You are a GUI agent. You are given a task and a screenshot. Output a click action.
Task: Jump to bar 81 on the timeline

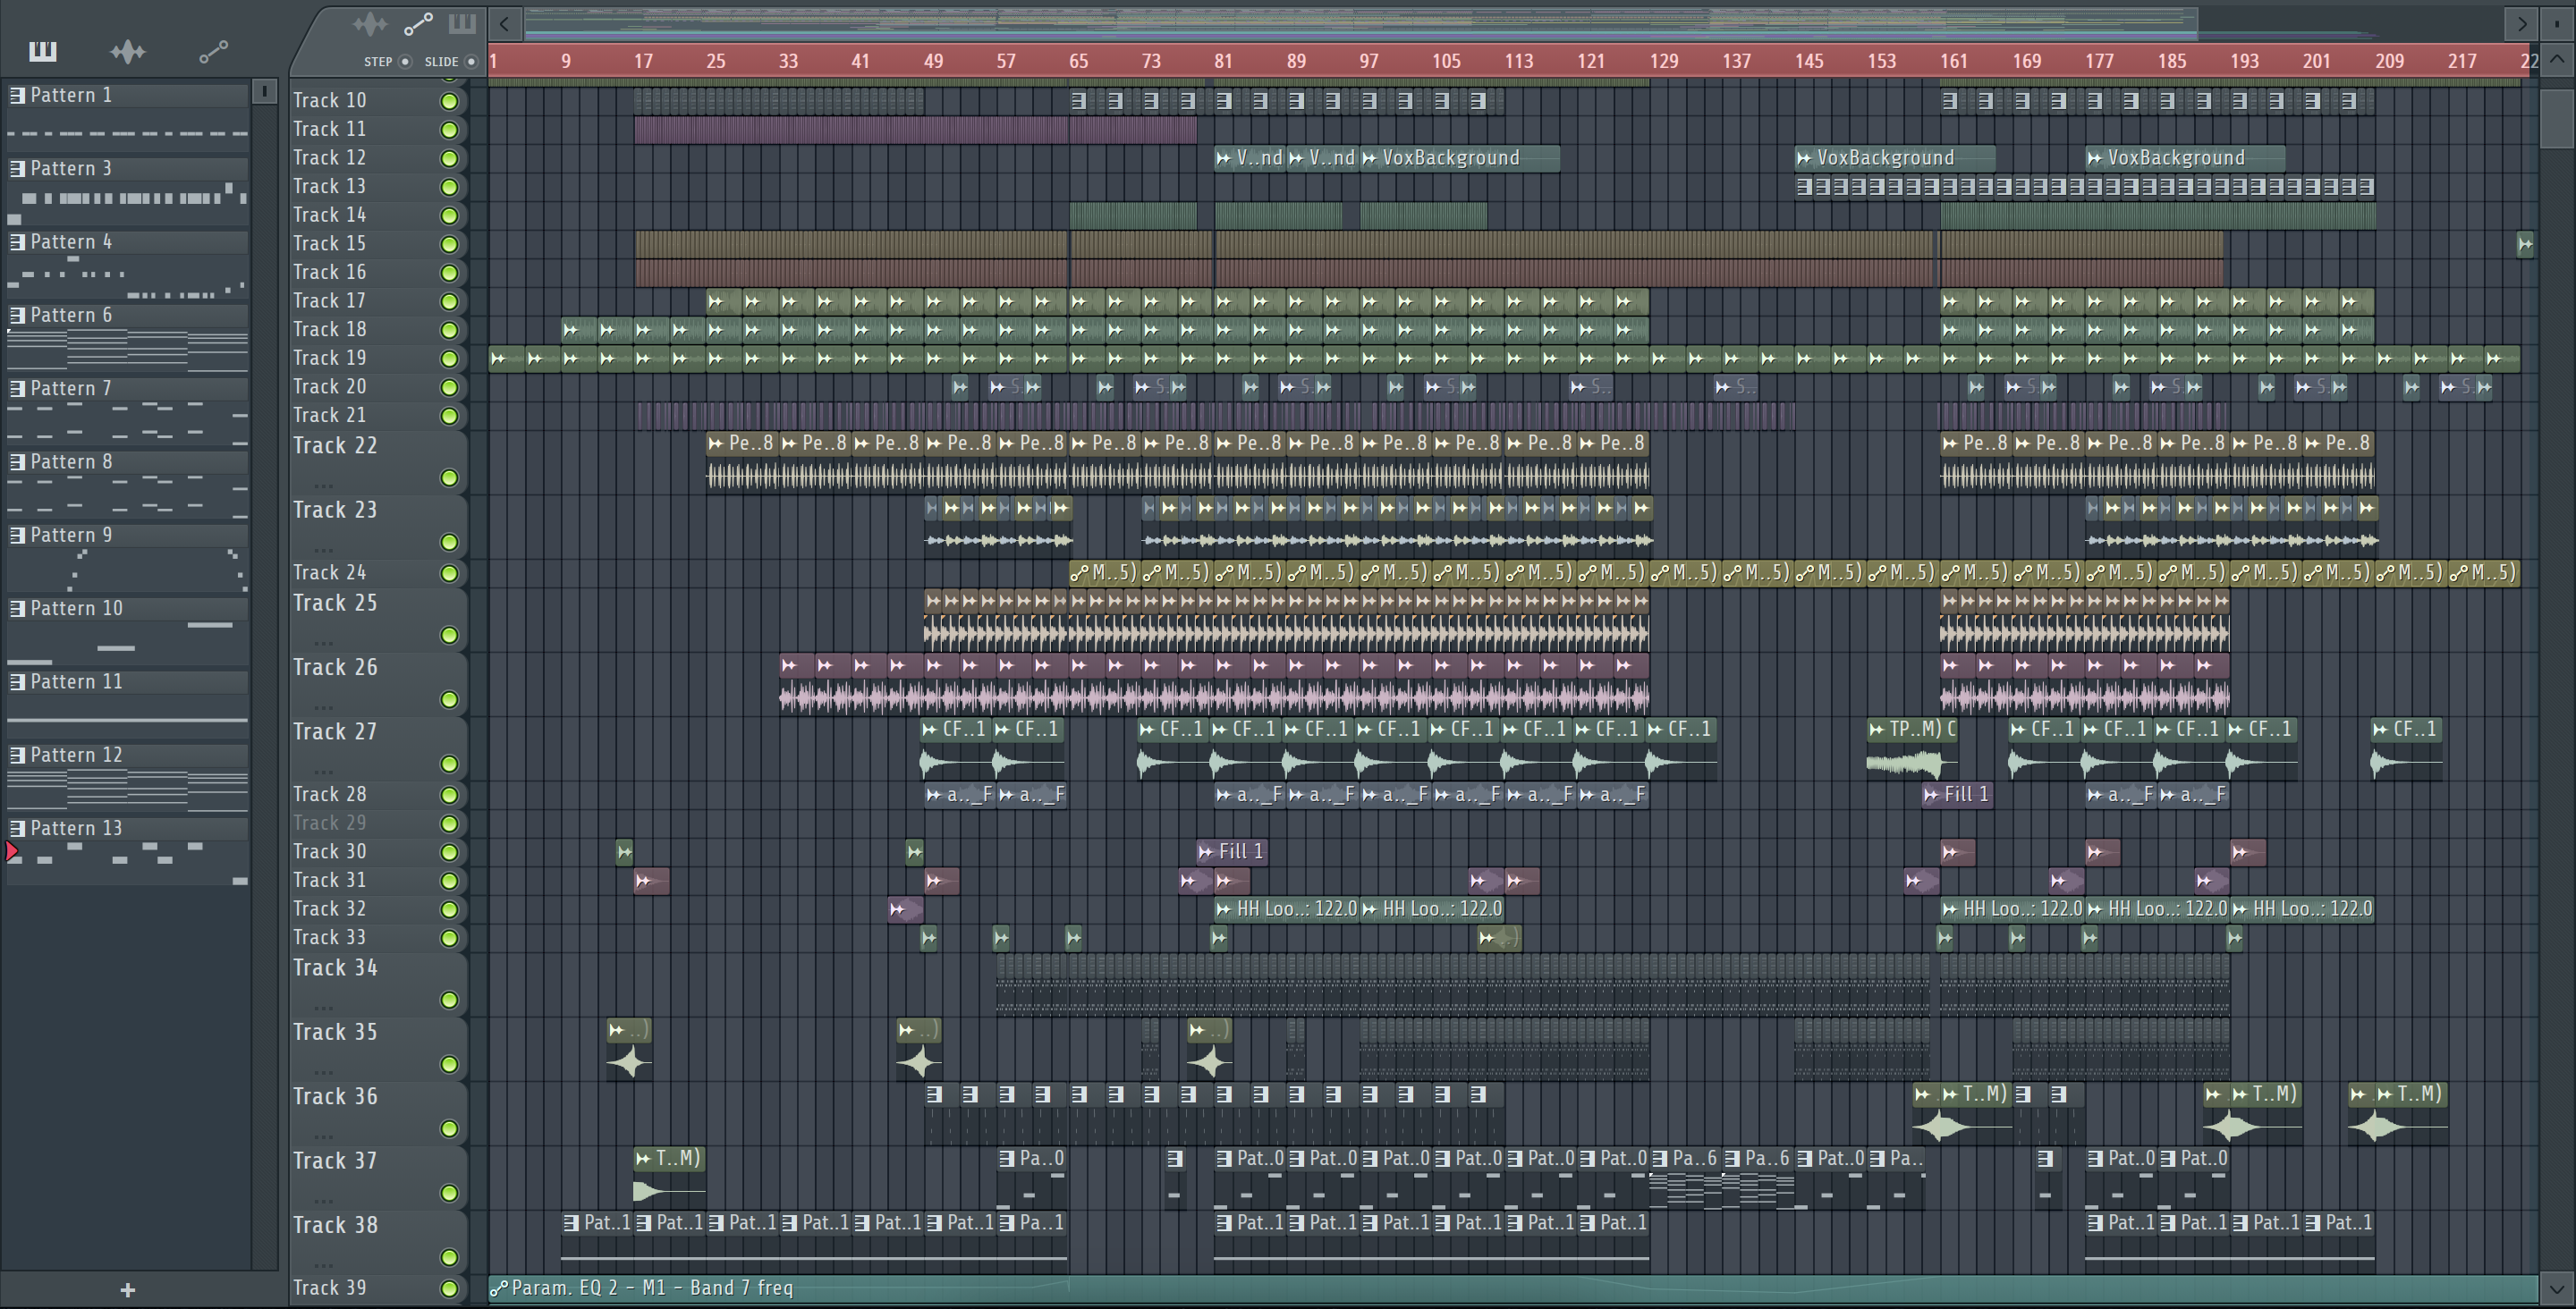pos(1223,61)
